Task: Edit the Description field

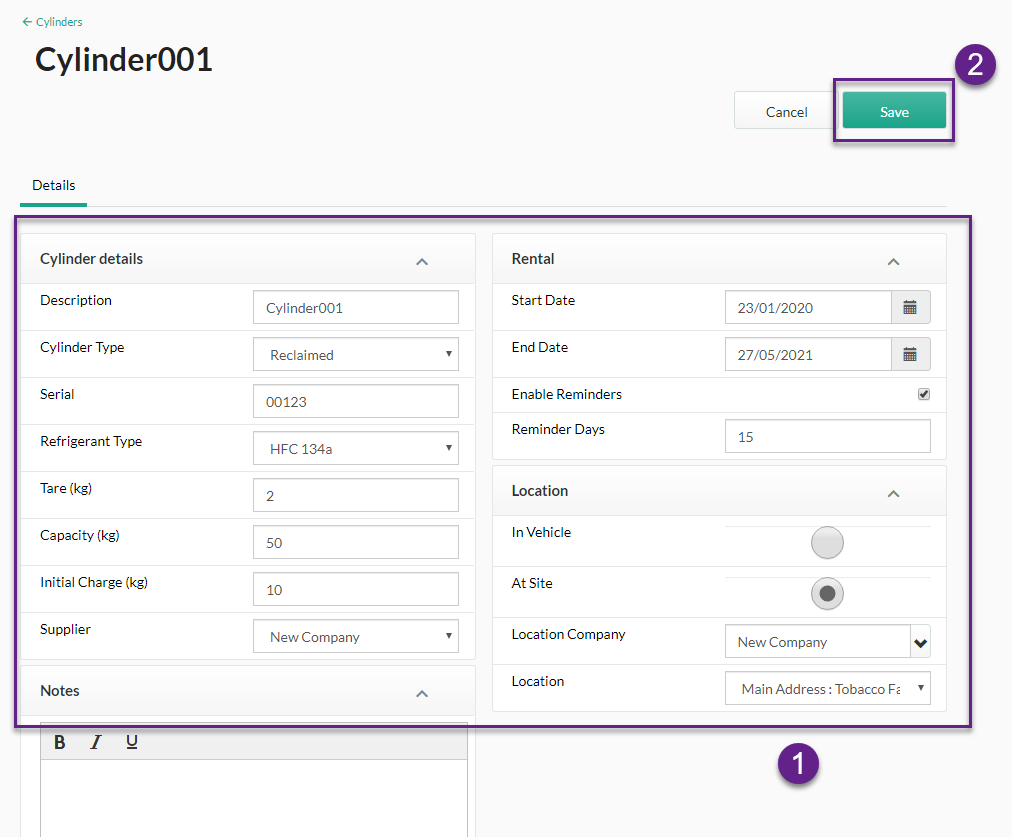Action: coord(356,307)
